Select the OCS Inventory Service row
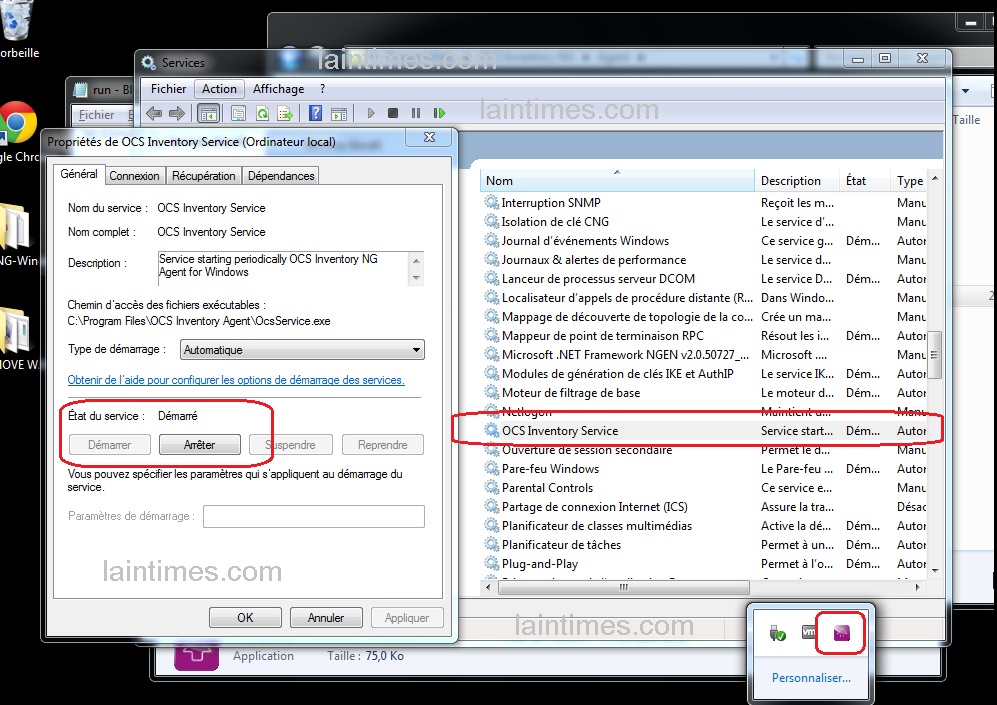 pos(705,430)
